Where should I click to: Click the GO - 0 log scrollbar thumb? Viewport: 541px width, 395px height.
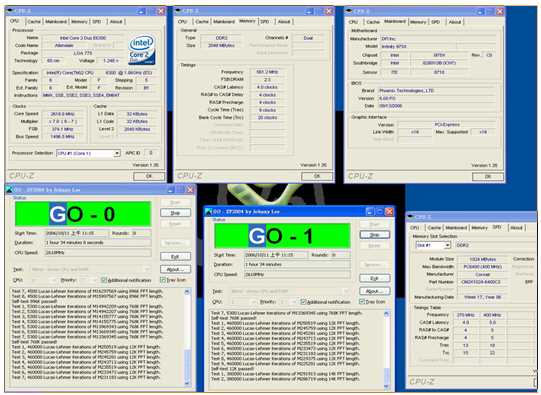(x=187, y=365)
